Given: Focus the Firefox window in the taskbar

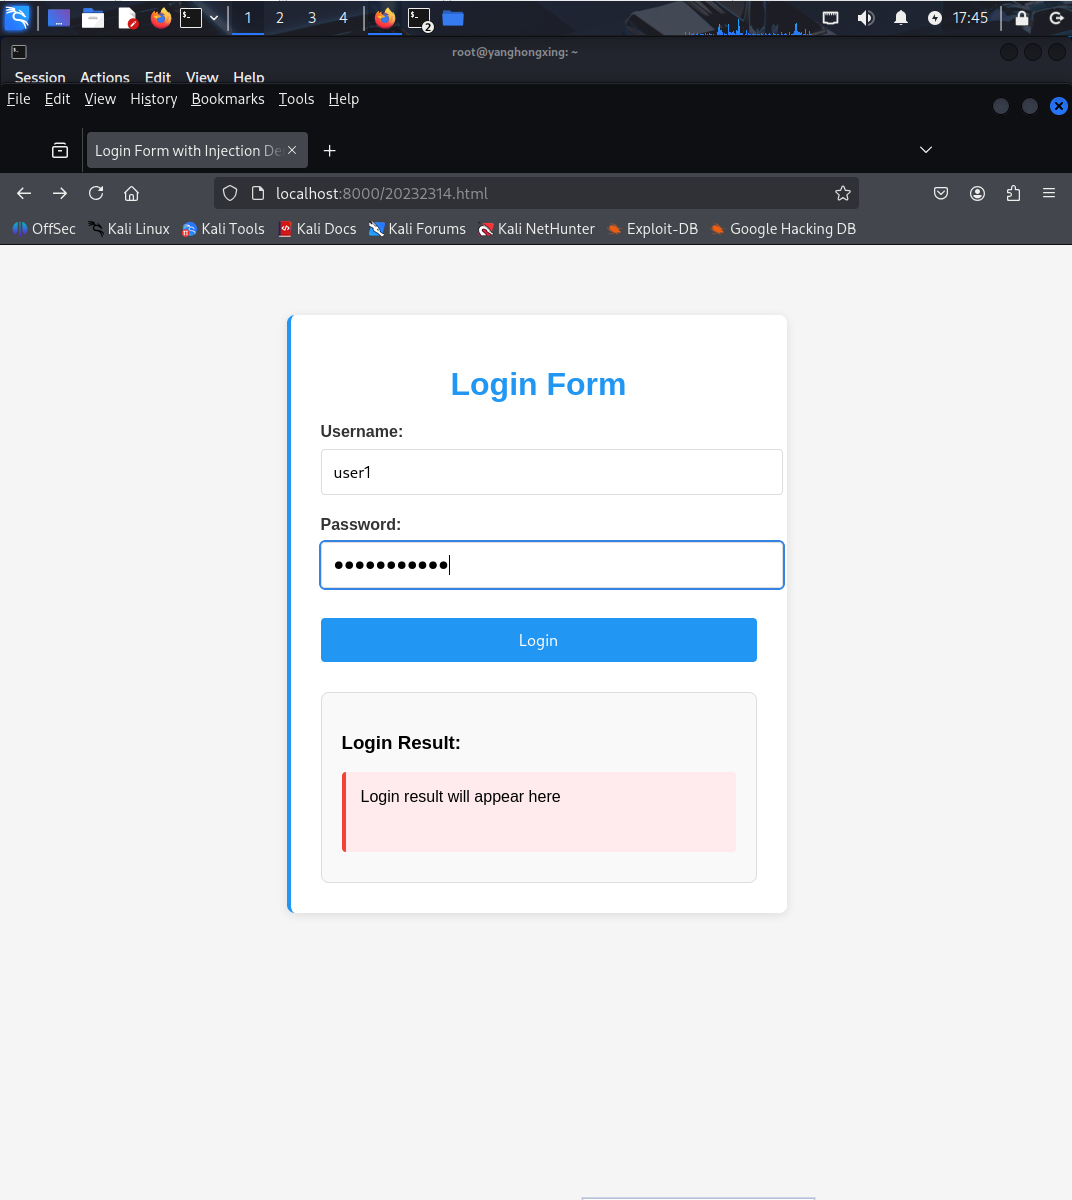Looking at the screenshot, I should coord(385,18).
